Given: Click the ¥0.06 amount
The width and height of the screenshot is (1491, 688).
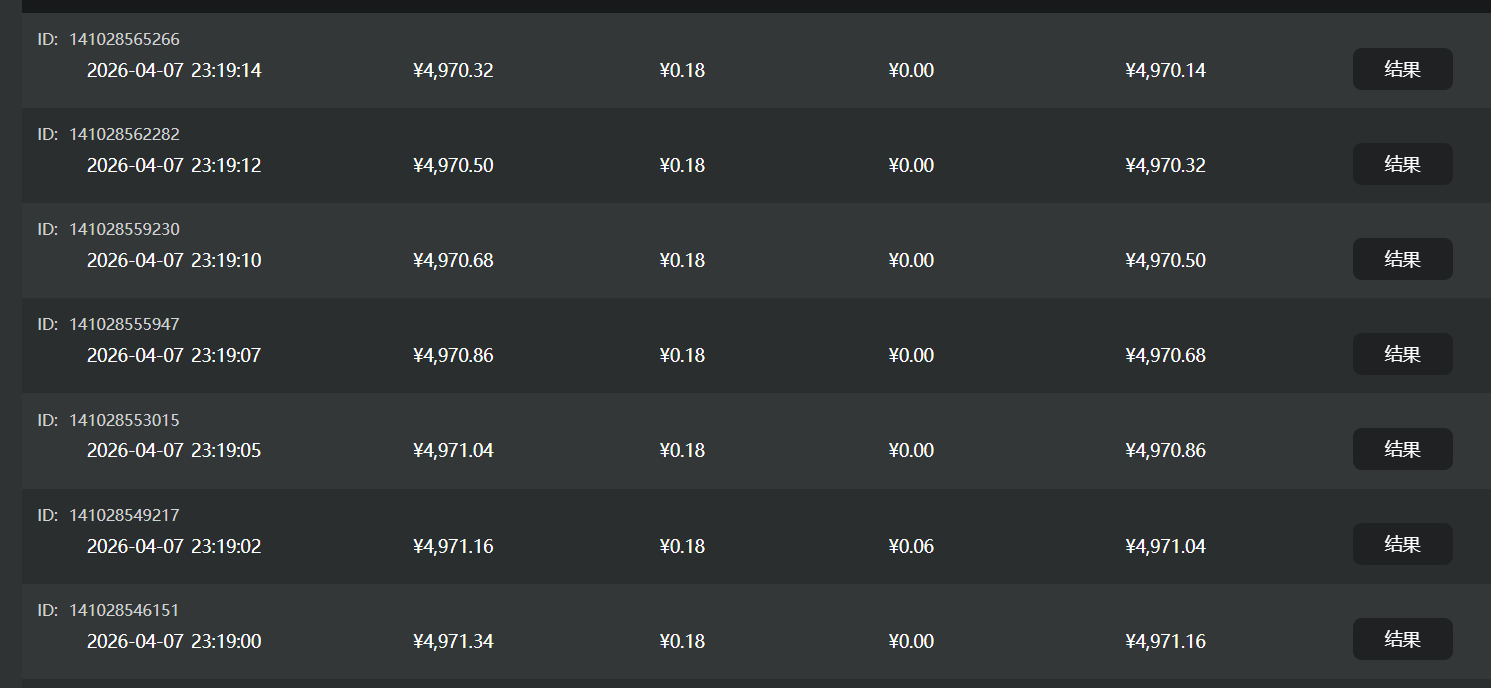Looking at the screenshot, I should (911, 546).
